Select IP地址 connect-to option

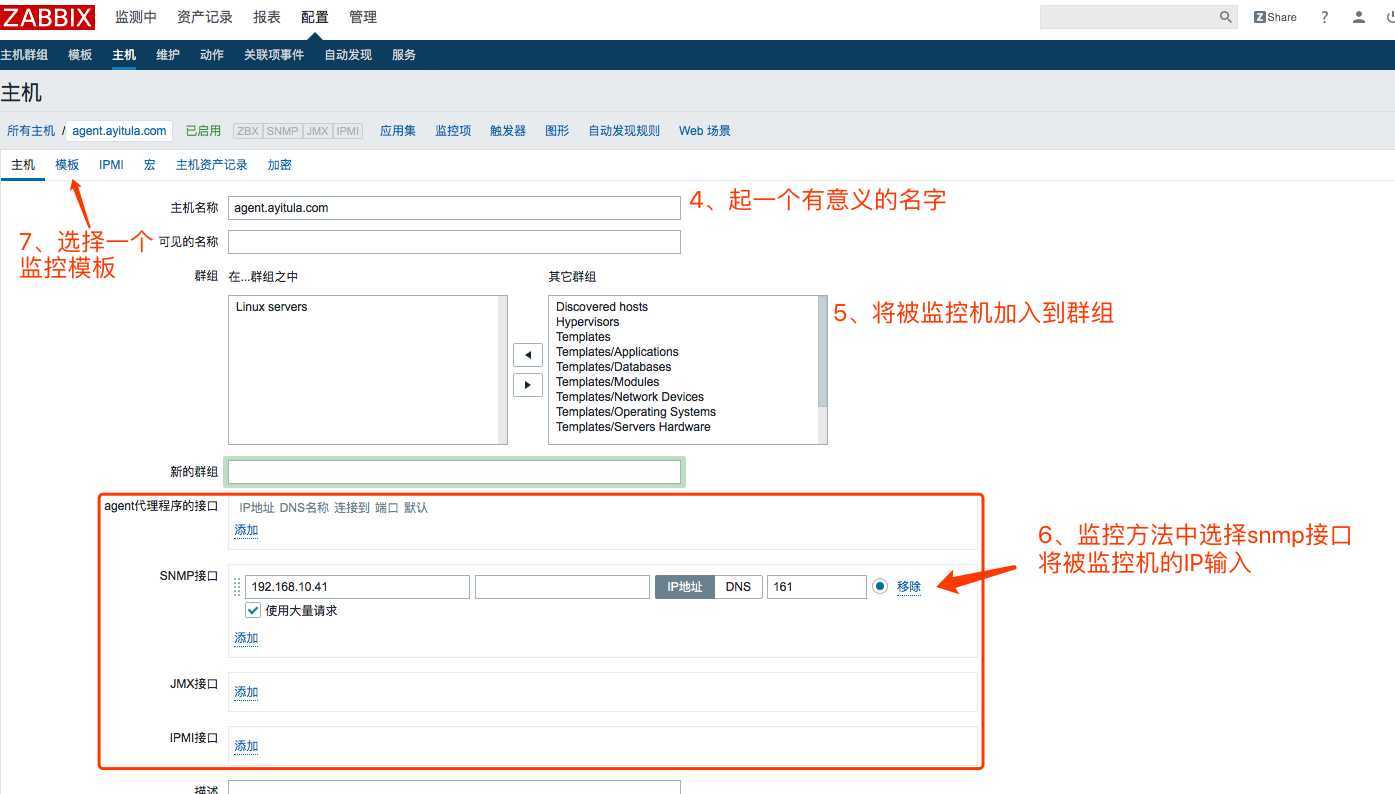(685, 587)
